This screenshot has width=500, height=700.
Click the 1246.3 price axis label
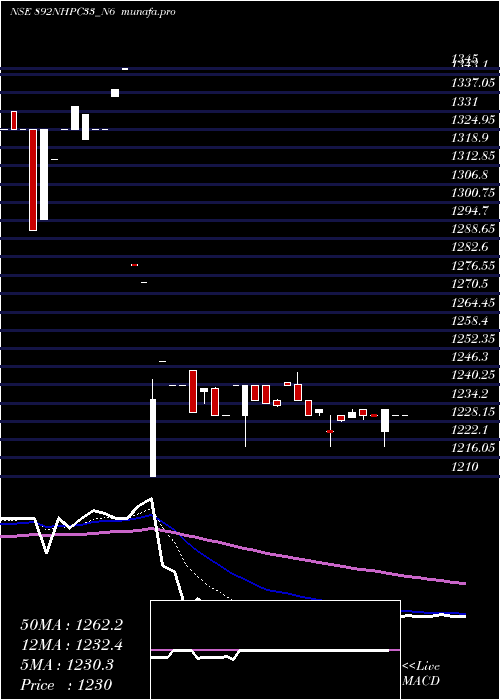coord(469,357)
